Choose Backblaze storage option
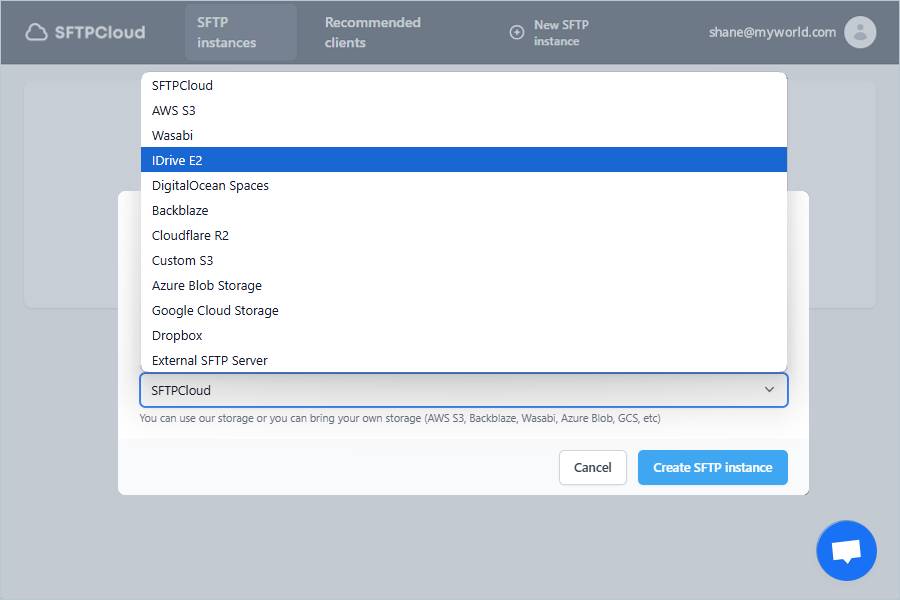Viewport: 900px width, 600px height. pyautogui.click(x=464, y=210)
